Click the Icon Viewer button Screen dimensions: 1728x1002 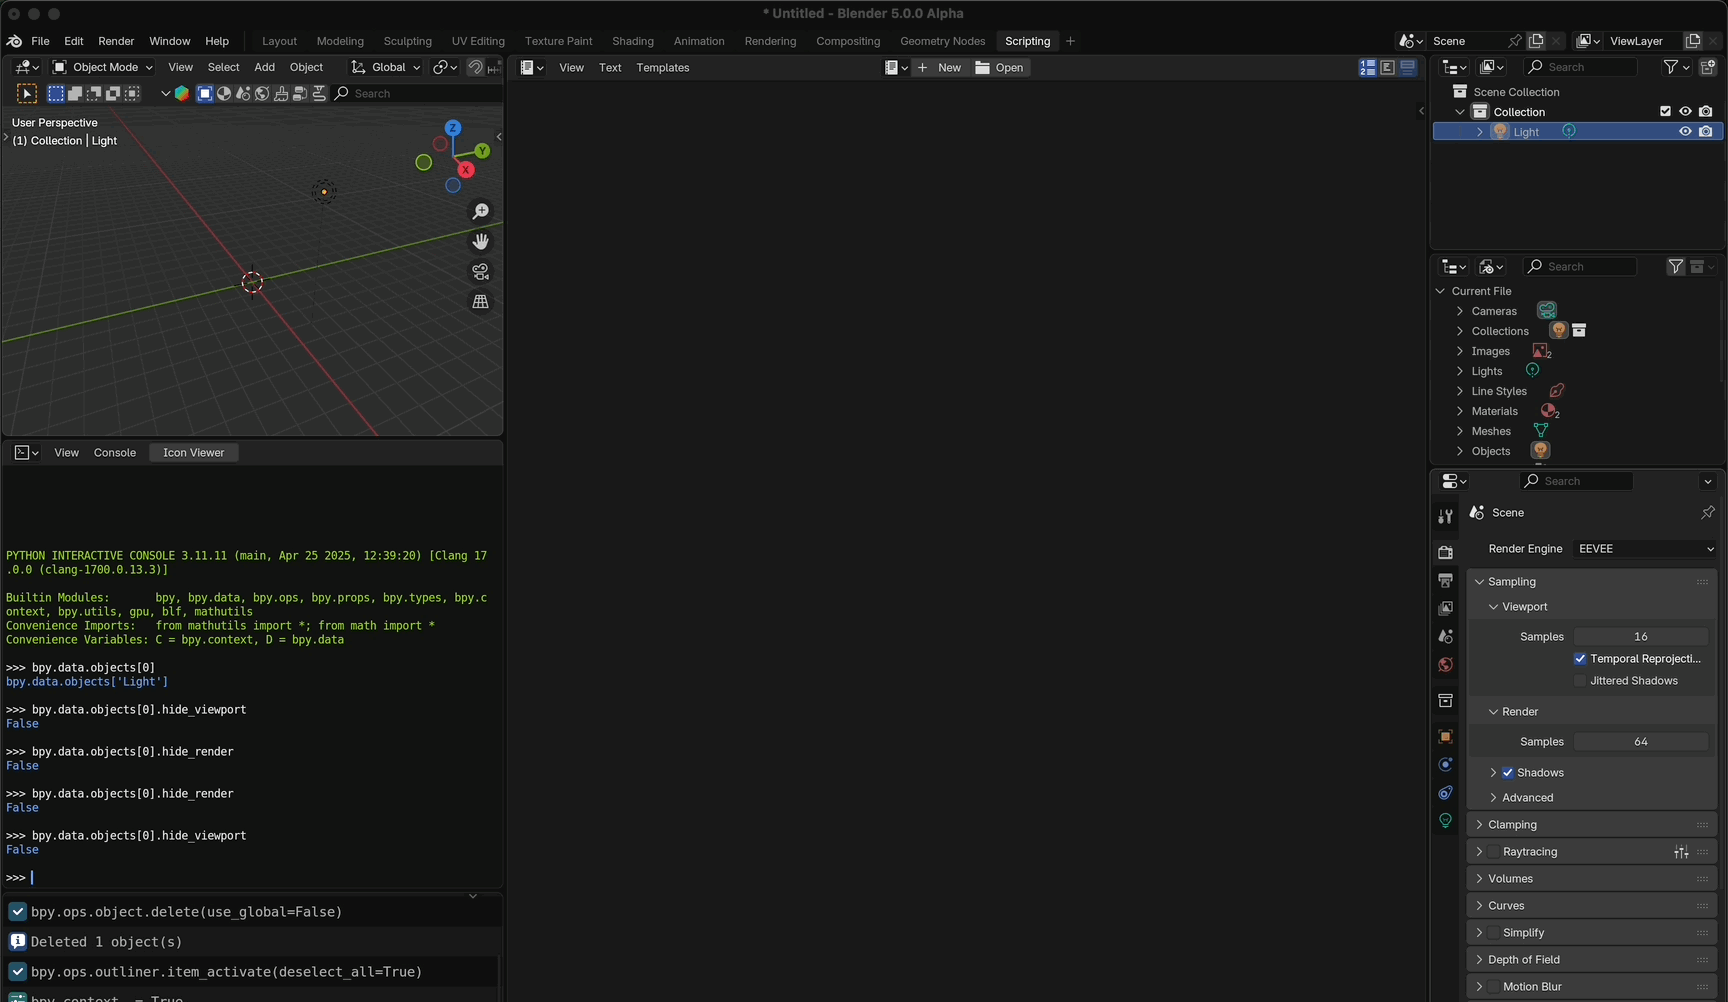tap(194, 453)
